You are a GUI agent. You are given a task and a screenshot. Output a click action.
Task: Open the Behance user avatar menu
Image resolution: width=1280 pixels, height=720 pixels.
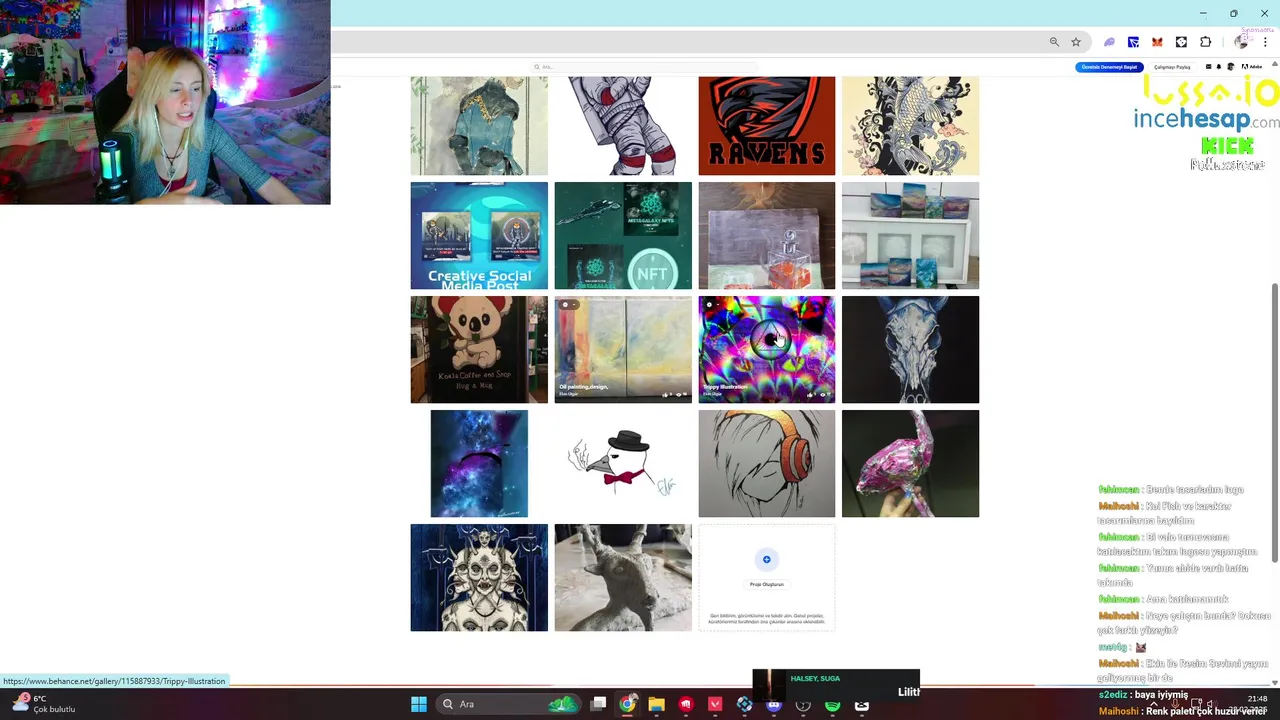click(x=1231, y=67)
